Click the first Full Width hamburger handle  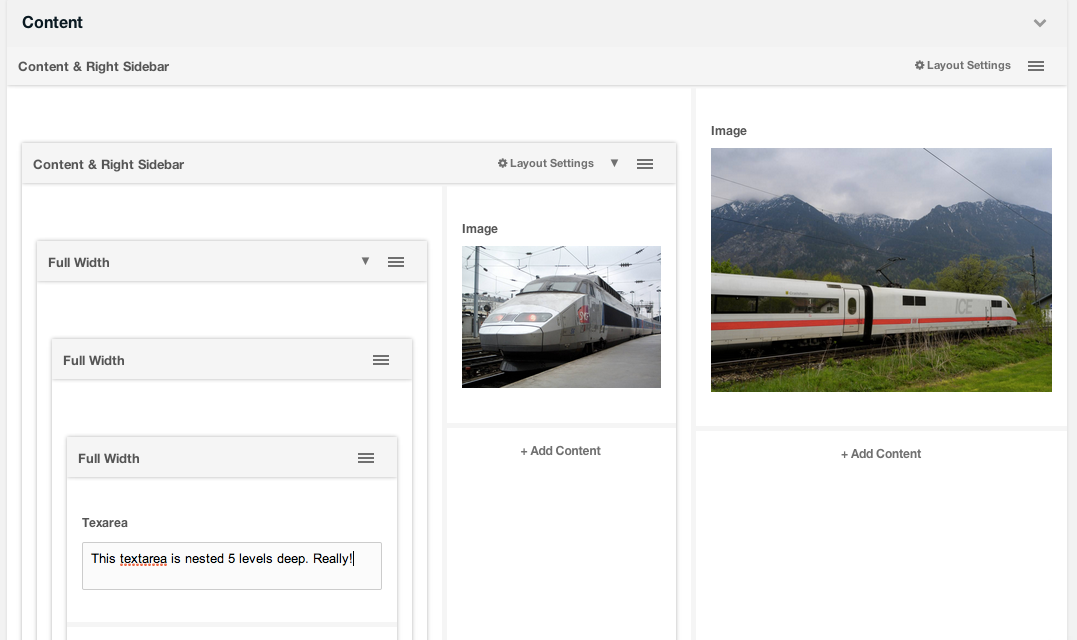tap(396, 262)
